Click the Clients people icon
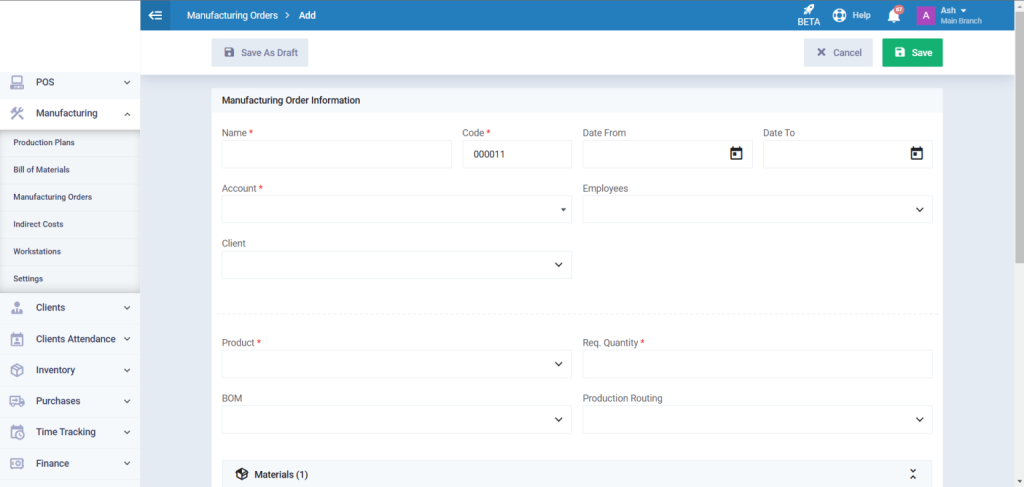 pos(17,307)
